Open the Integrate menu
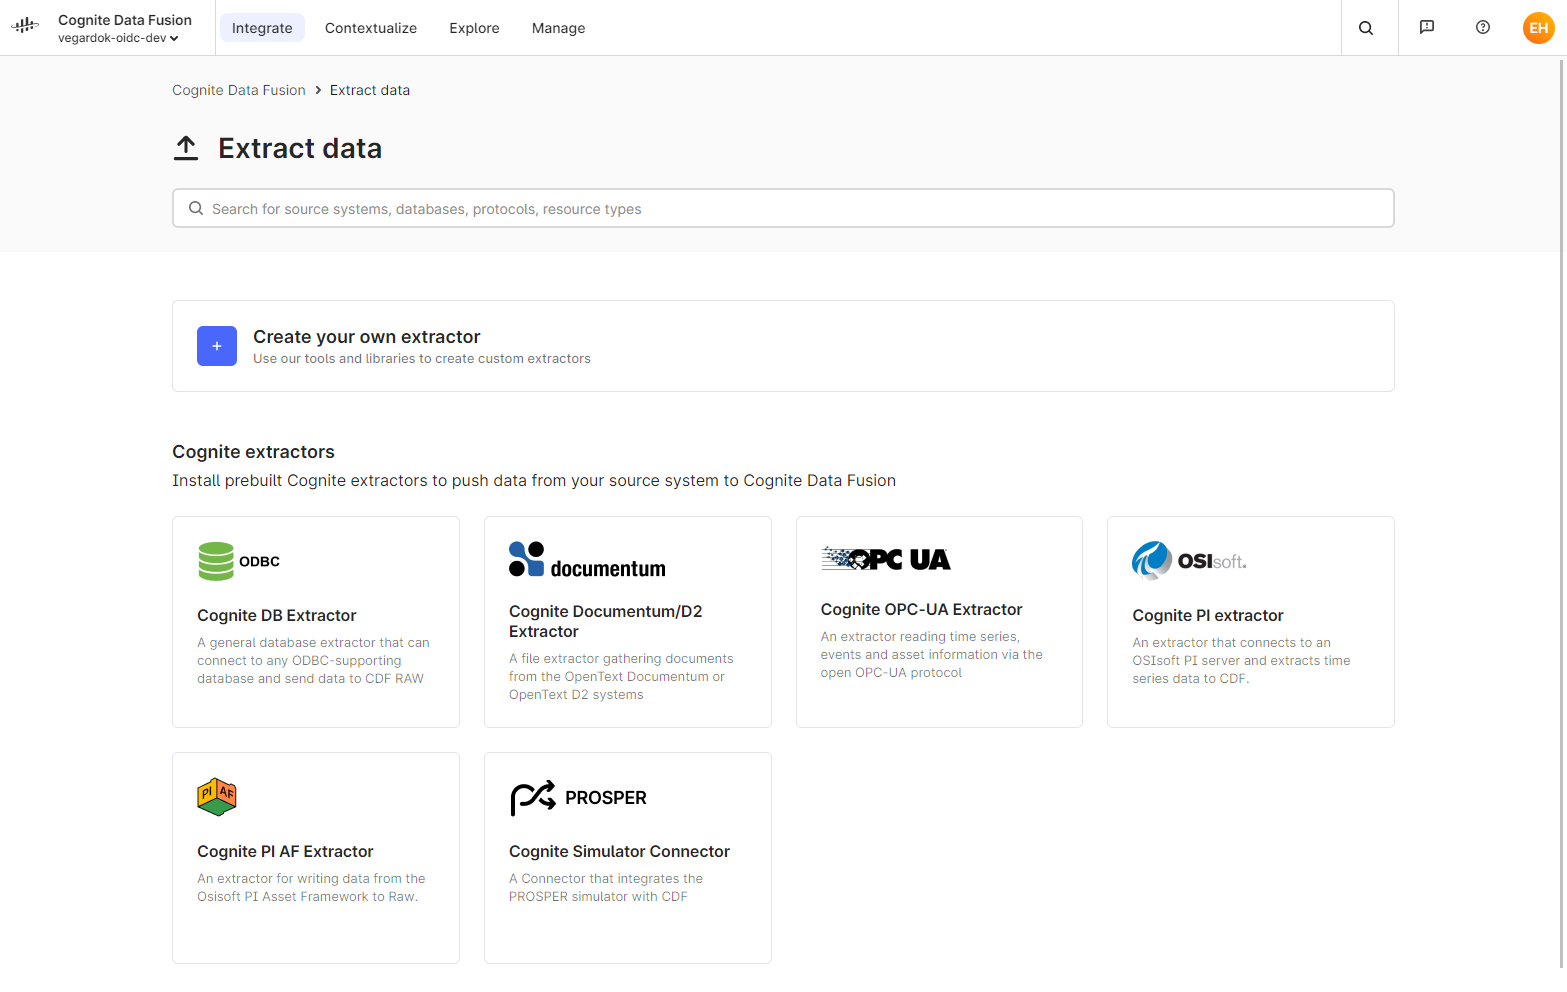Viewport: 1567px width, 992px height. coord(262,28)
